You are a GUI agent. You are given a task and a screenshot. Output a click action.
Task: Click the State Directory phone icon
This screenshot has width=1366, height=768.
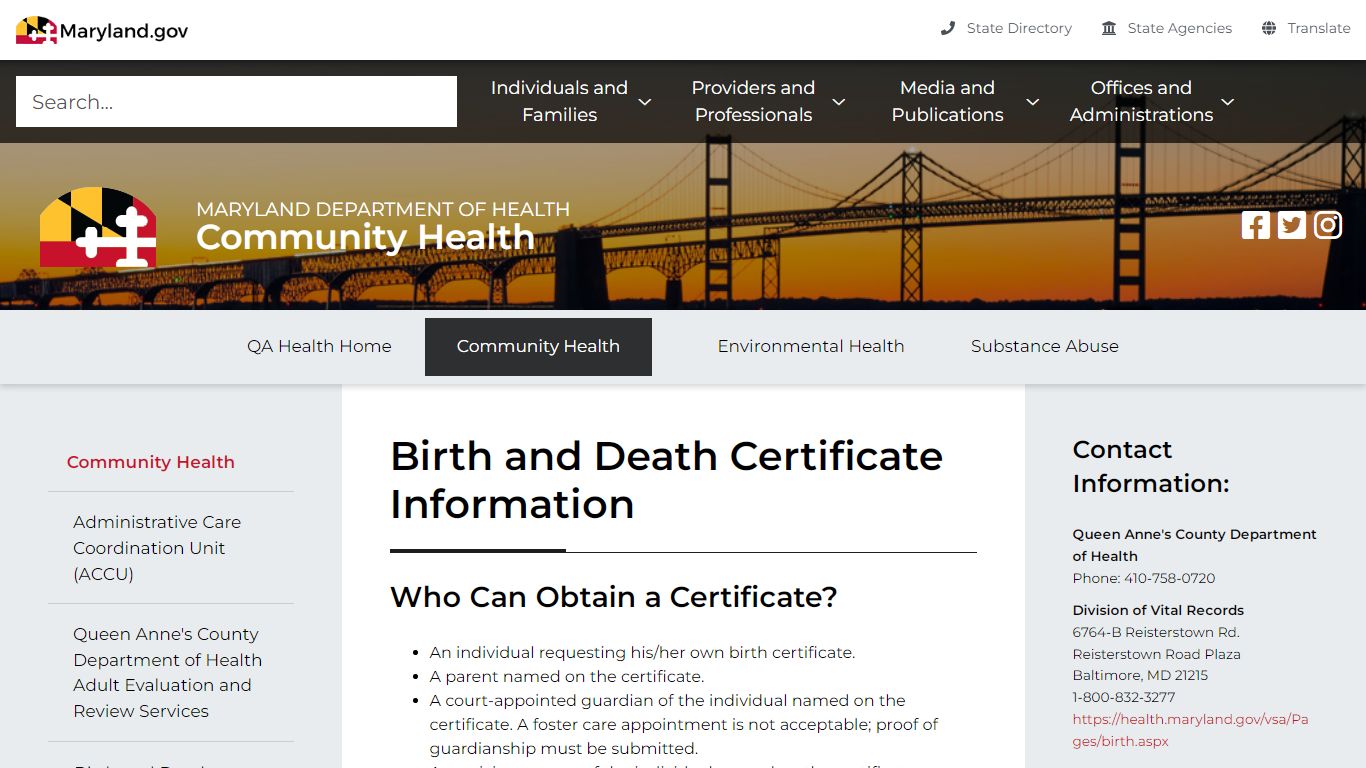[x=948, y=28]
